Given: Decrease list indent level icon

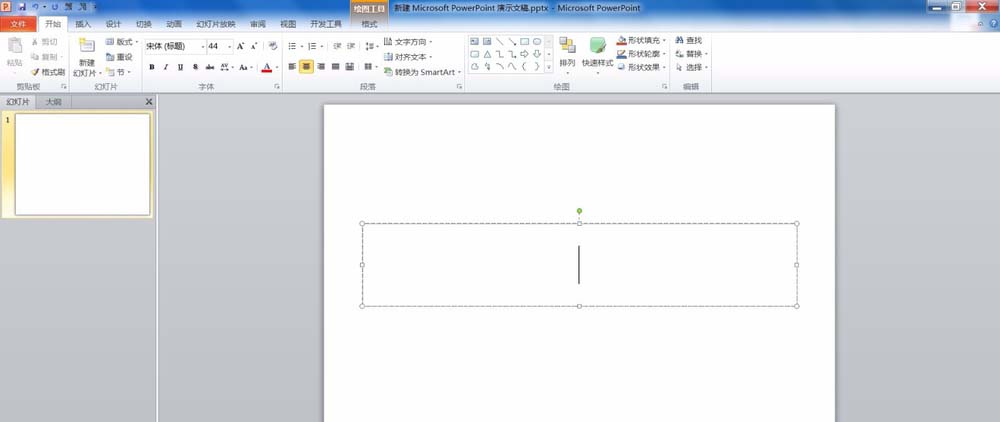Looking at the screenshot, I should [337, 47].
